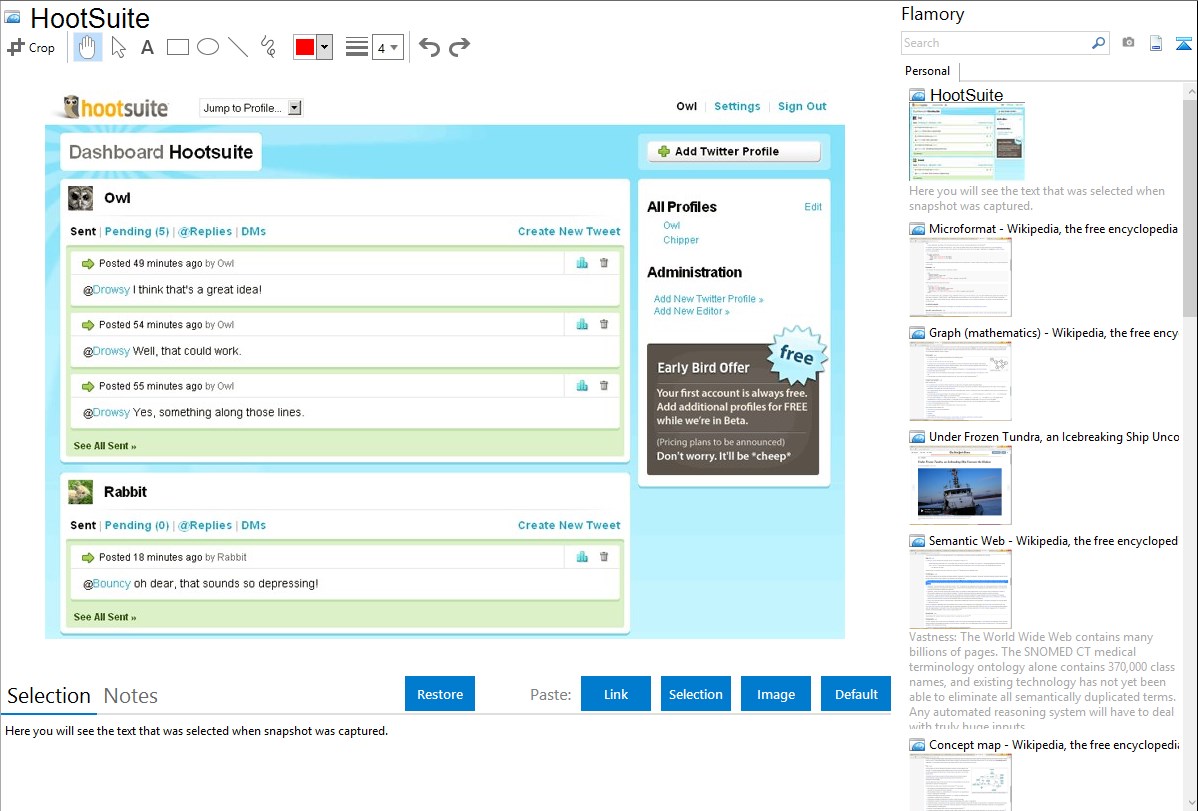Click the red color swatch
Viewport: 1198px width, 811px height.
305,47
